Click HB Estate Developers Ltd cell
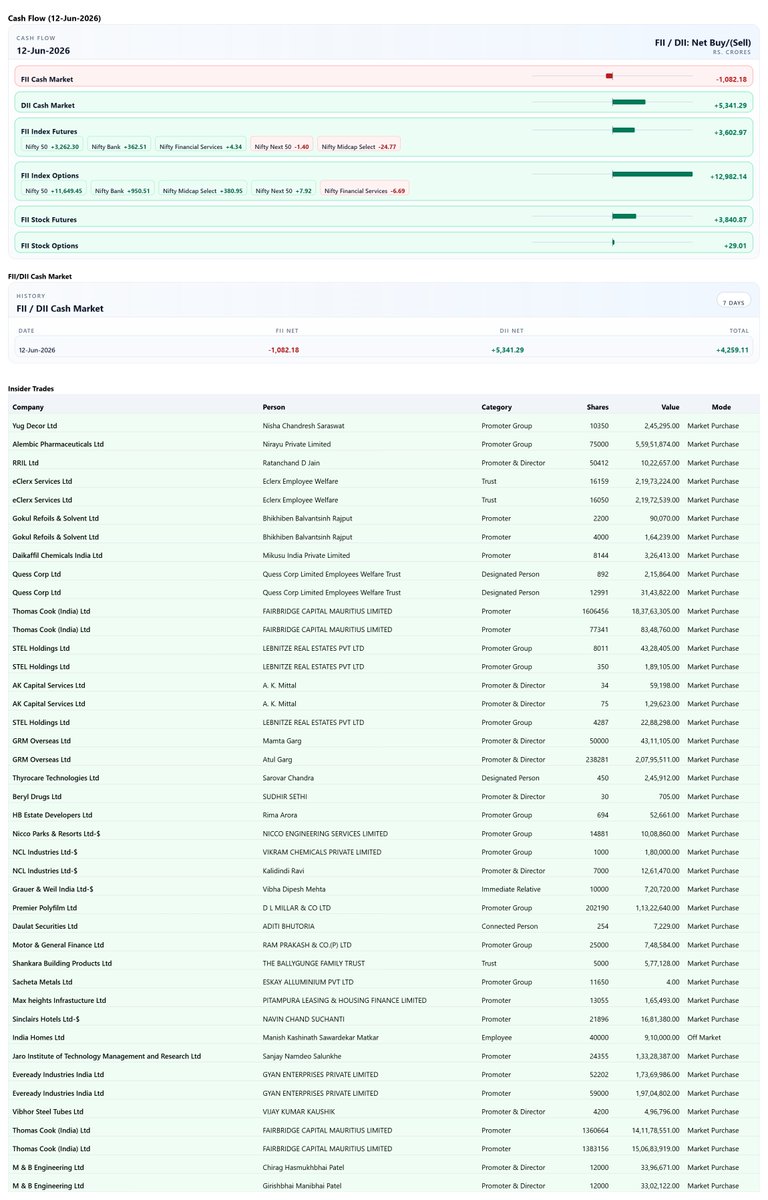The width and height of the screenshot is (768, 1200). tap(52, 815)
